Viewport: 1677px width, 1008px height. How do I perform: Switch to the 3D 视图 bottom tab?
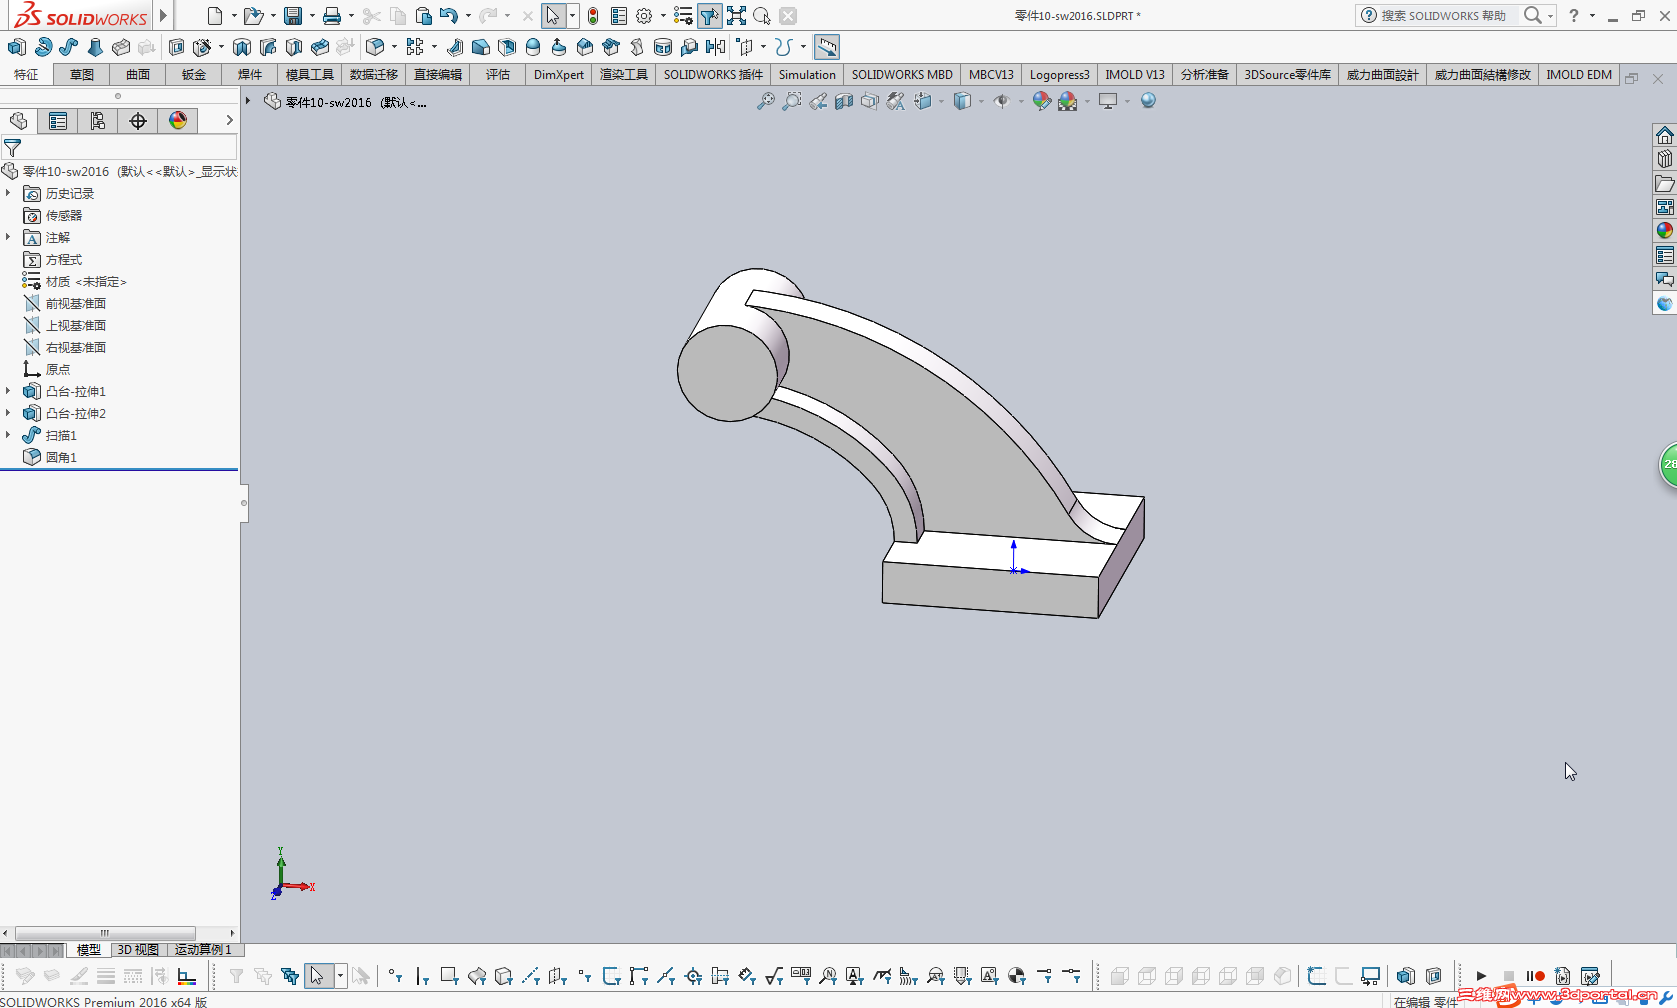(x=138, y=950)
